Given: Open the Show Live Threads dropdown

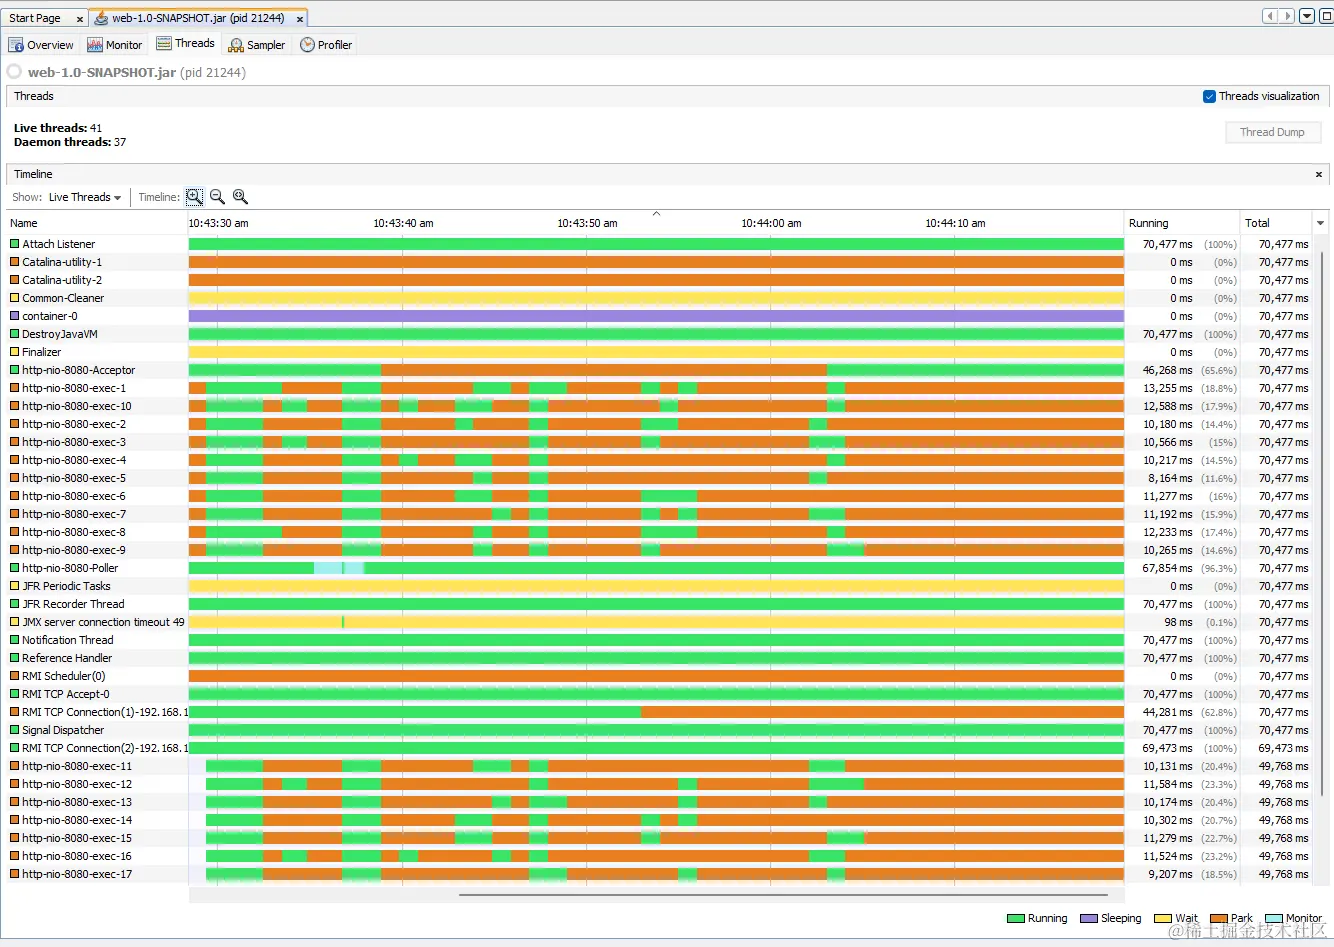Looking at the screenshot, I should point(85,197).
